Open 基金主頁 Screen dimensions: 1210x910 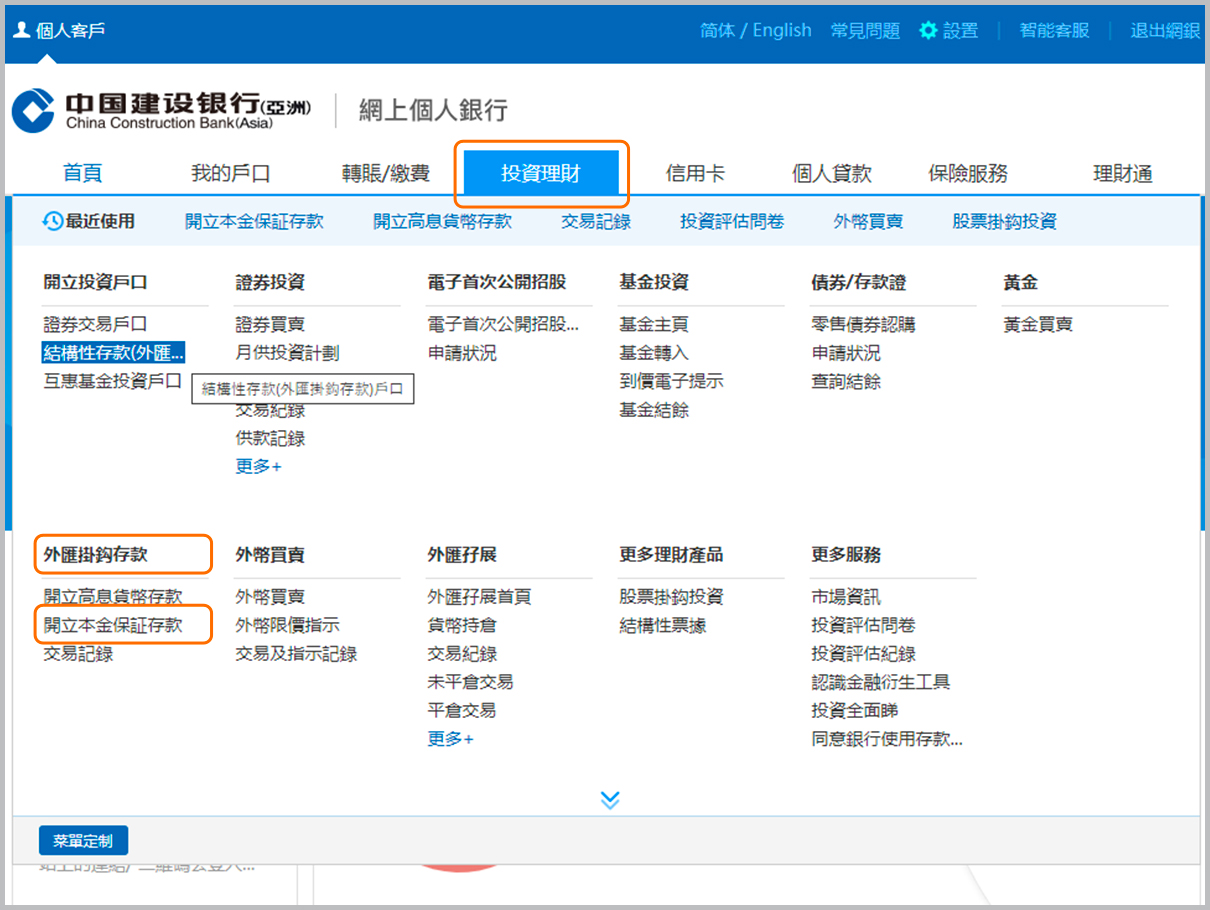[x=654, y=324]
